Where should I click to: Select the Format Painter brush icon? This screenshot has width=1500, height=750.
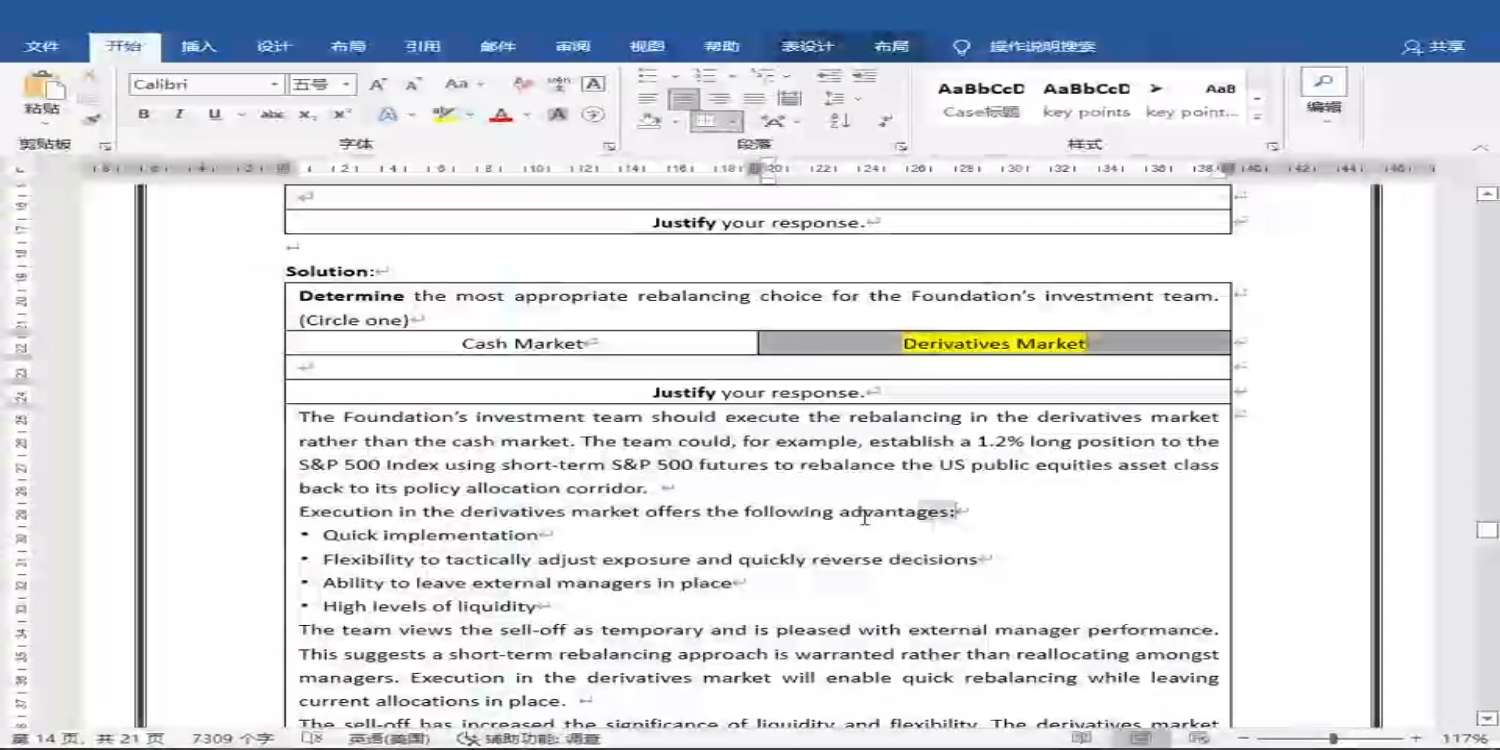click(x=91, y=120)
